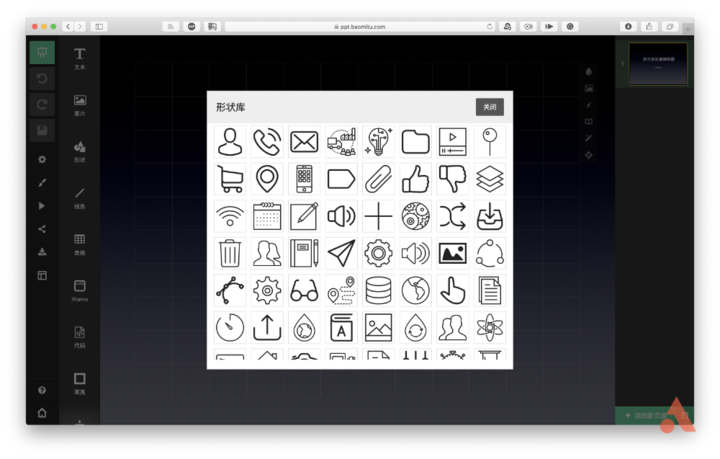Screen dimensions: 720x459
Task: Save the presentation with floppy icon
Action: [x=42, y=131]
